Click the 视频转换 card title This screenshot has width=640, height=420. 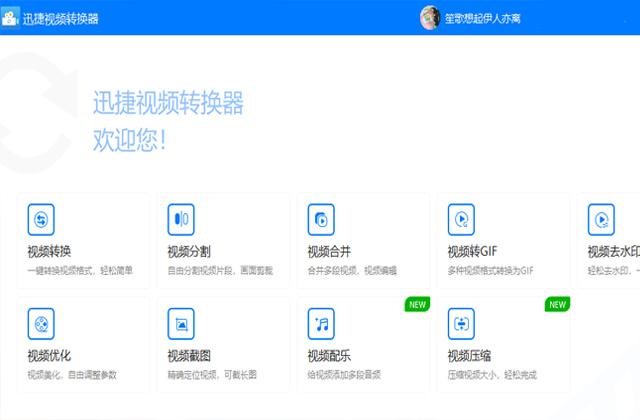[49, 251]
